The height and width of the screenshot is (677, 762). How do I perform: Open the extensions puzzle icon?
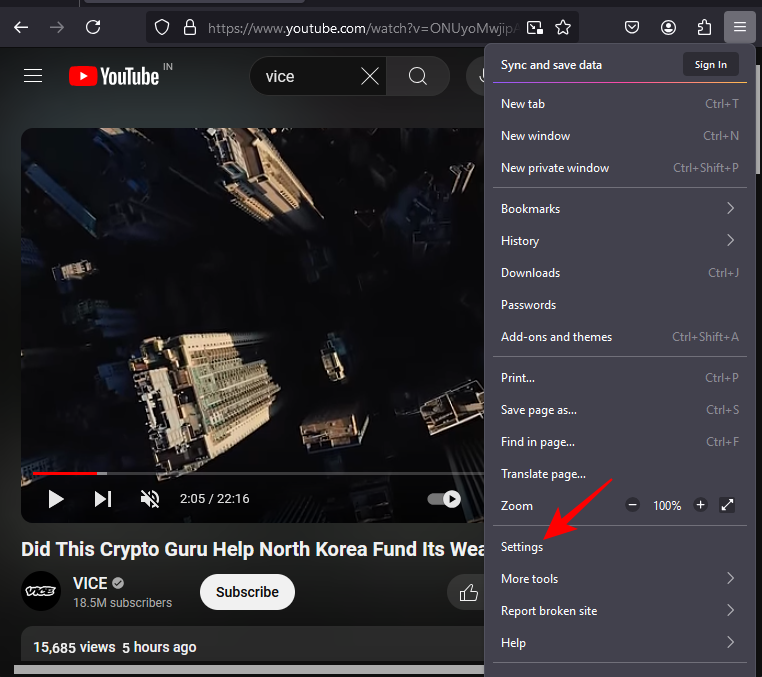coord(704,27)
